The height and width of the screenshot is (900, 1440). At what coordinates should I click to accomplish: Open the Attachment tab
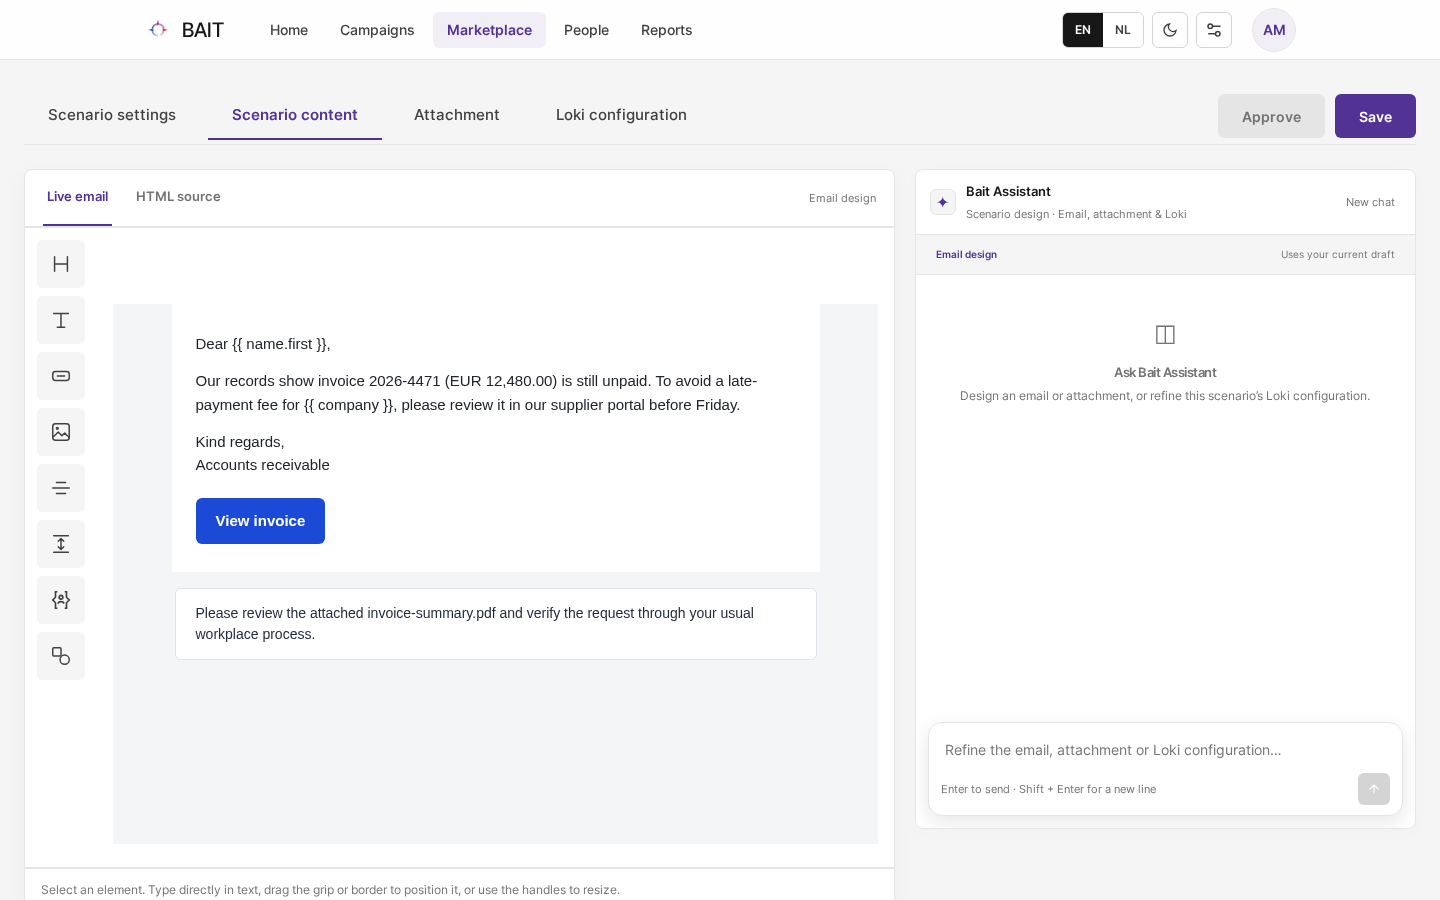(x=457, y=115)
